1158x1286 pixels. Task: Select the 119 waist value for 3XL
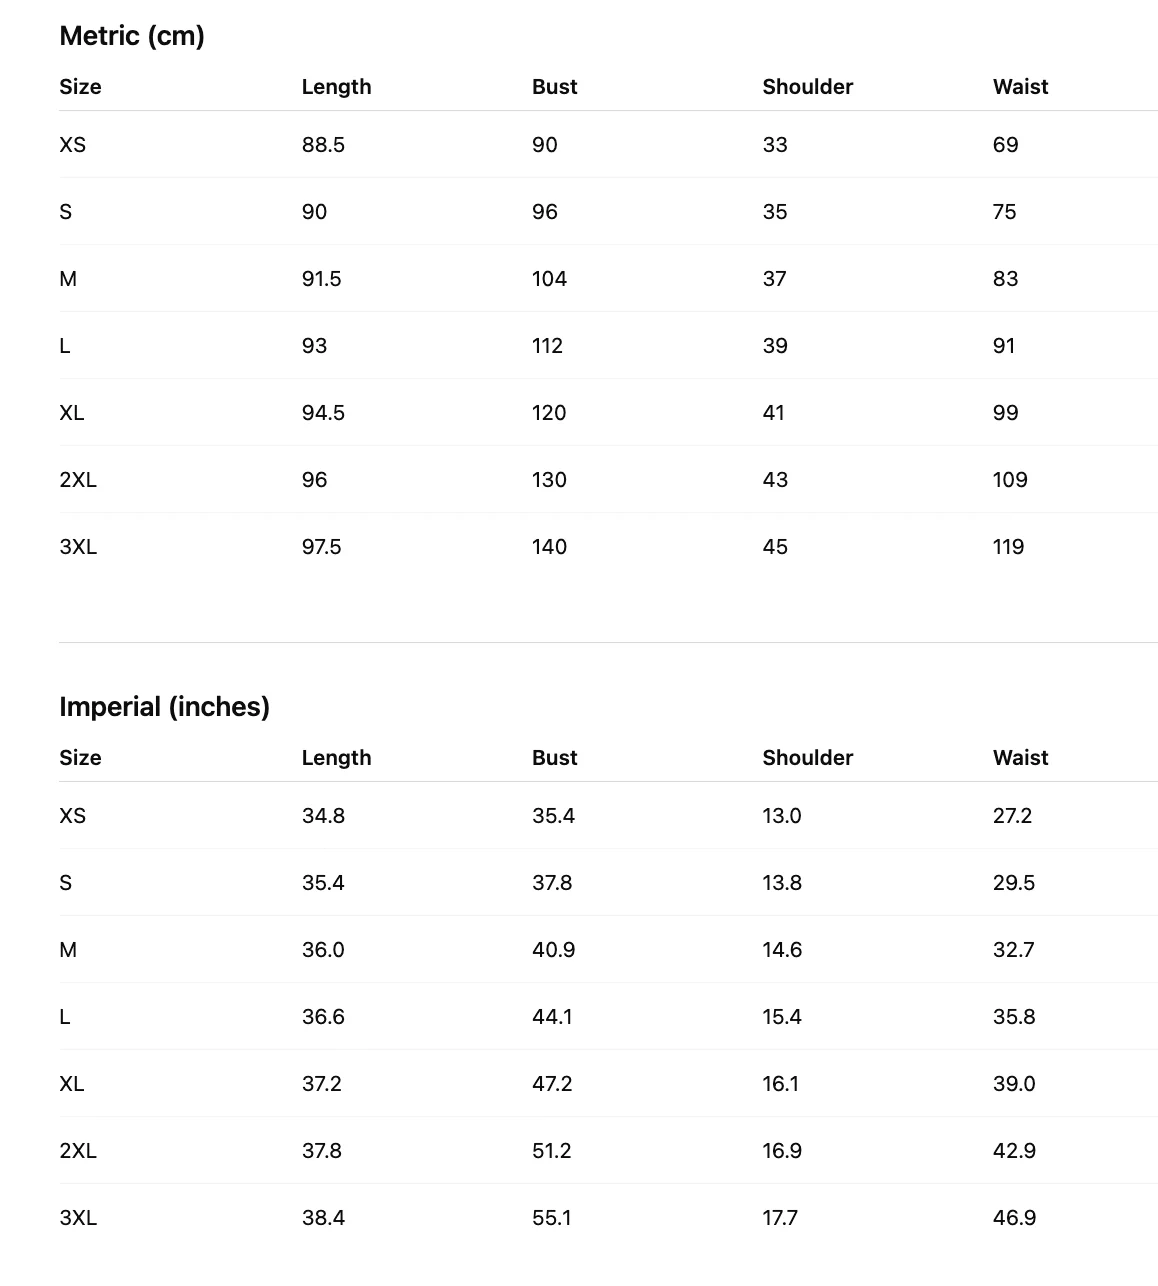[1008, 547]
